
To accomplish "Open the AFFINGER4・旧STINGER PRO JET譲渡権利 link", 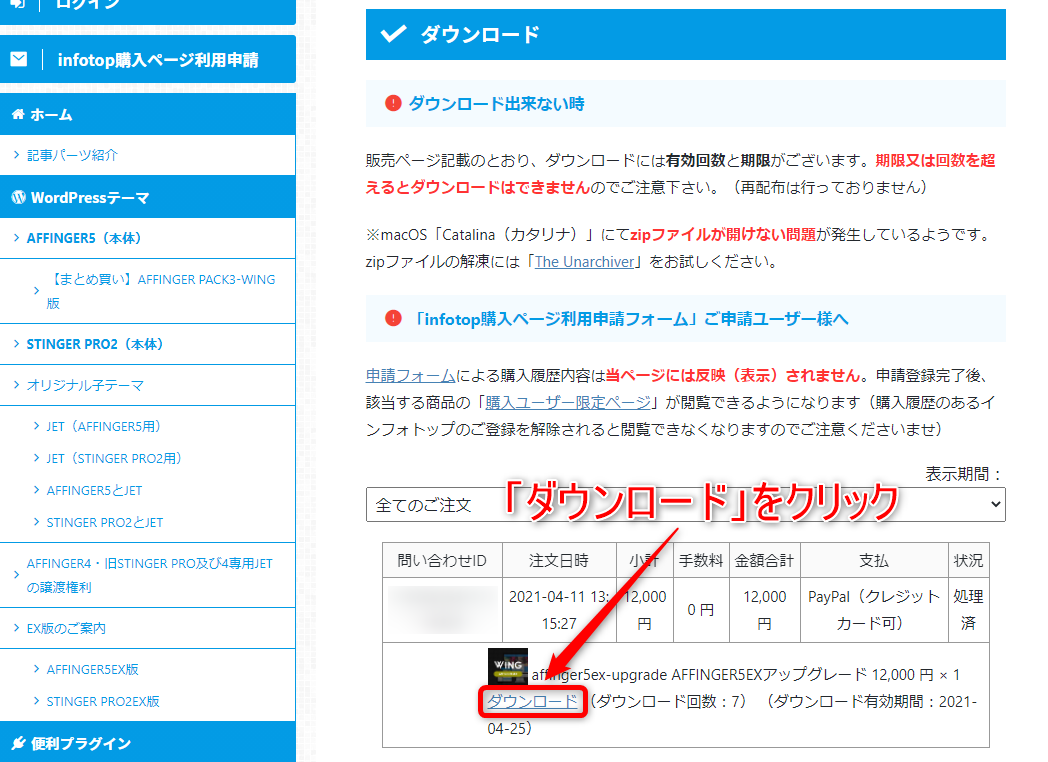I will pos(148,576).
